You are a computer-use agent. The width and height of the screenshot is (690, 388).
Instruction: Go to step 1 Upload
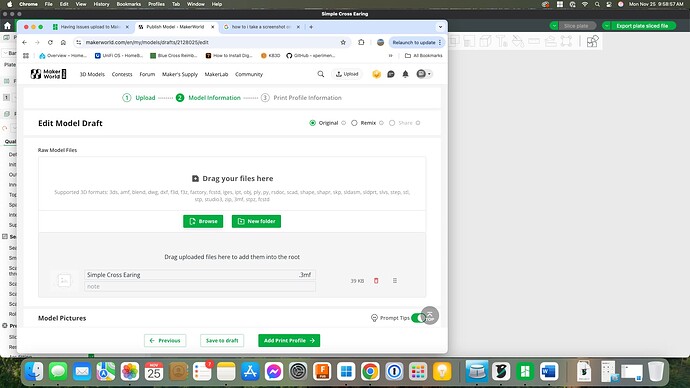(x=139, y=98)
